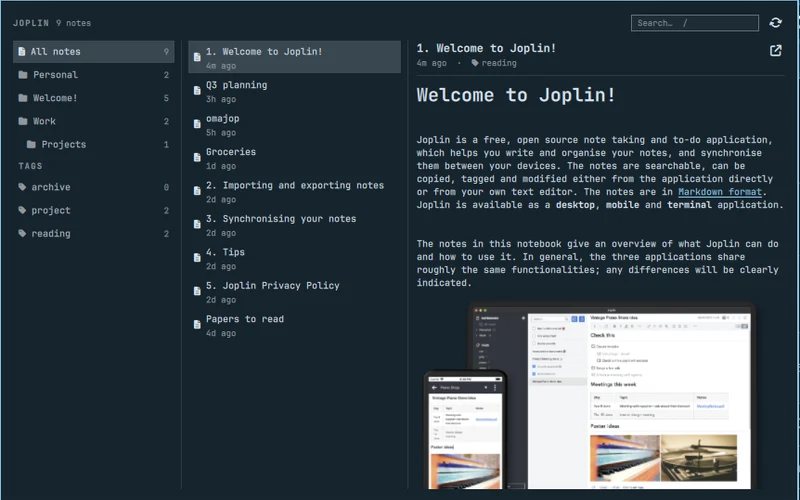This screenshot has width=800, height=500.
Task: Click the 9 notes count label
Action: point(73,23)
